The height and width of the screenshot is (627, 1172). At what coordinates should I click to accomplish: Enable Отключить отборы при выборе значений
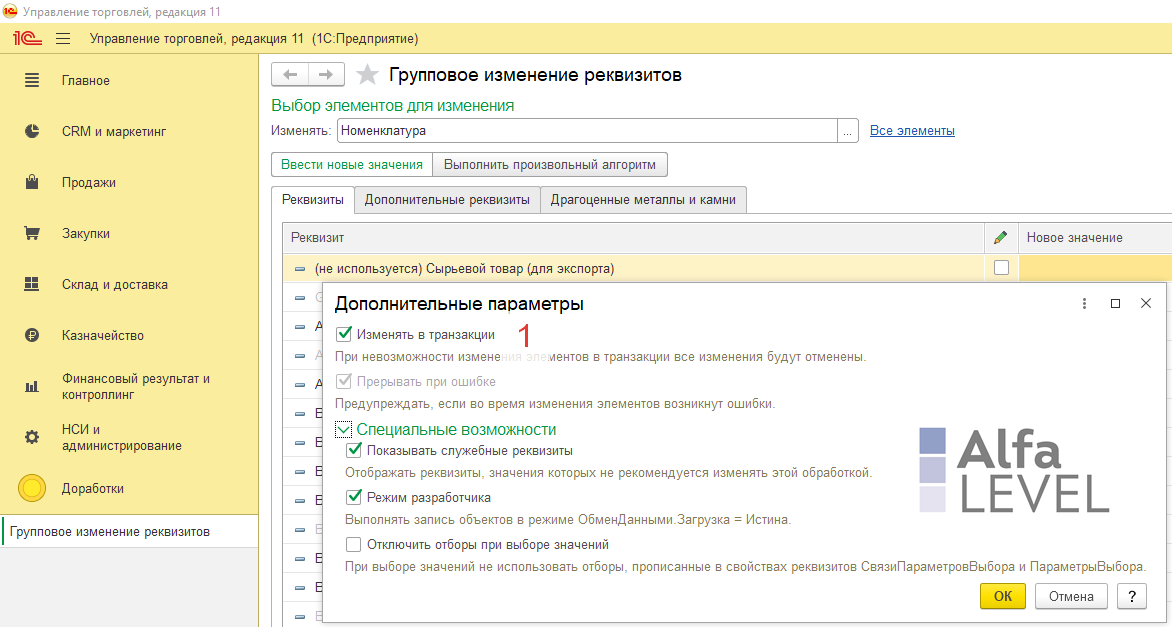354,544
